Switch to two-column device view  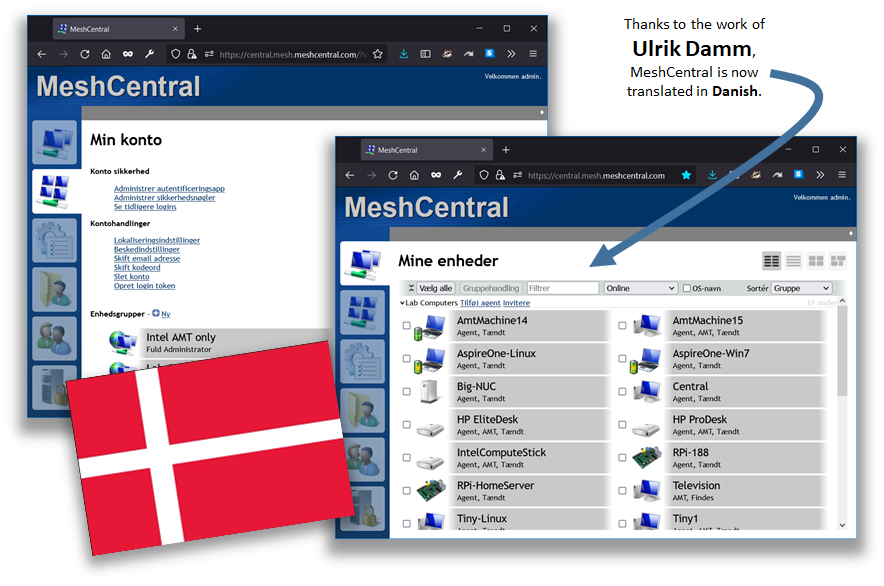pyautogui.click(x=771, y=261)
